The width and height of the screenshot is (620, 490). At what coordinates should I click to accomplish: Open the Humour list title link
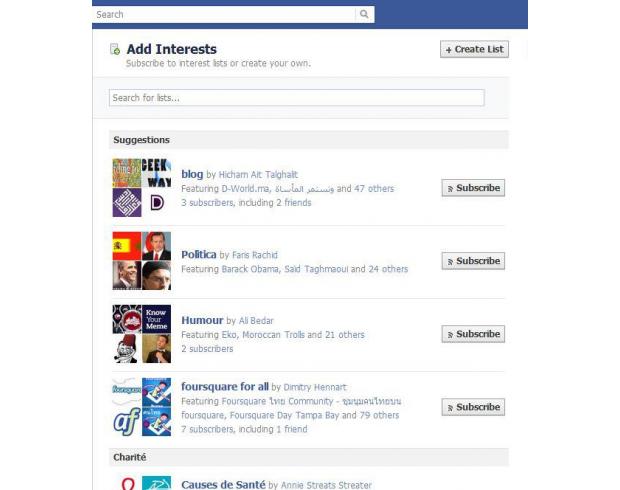202,320
